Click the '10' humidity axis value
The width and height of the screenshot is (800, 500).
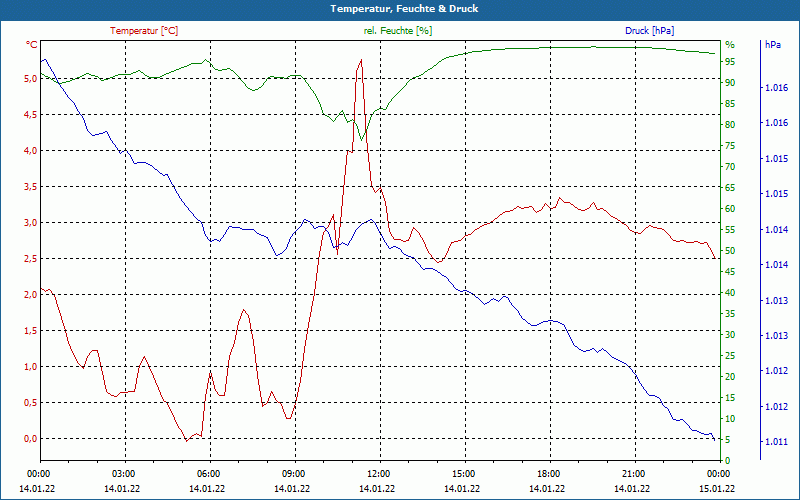click(730, 419)
